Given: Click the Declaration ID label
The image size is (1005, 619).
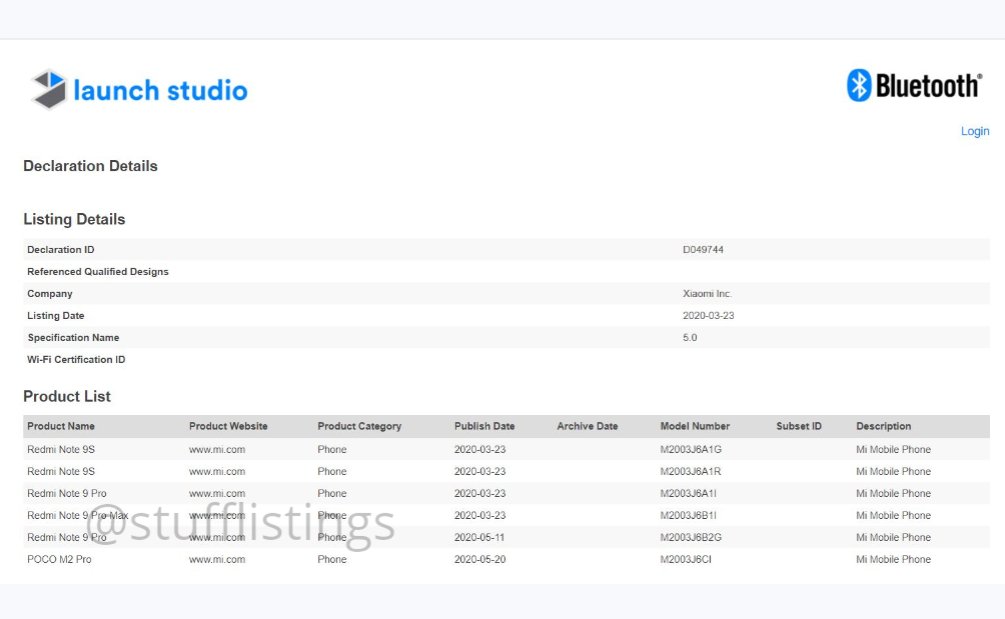Looking at the screenshot, I should click(x=60, y=250).
